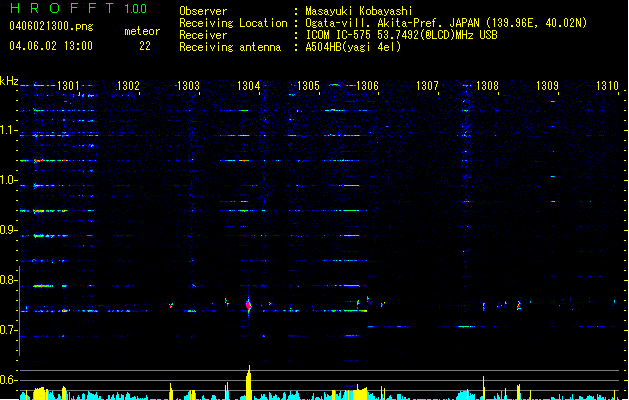Image resolution: width=629 pixels, height=400 pixels.
Task: Click the version number 1.0.0
Action: (x=136, y=9)
